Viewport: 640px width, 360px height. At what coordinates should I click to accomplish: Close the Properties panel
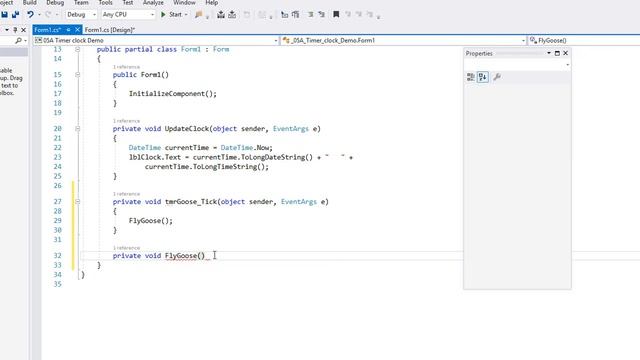pyautogui.click(x=565, y=53)
